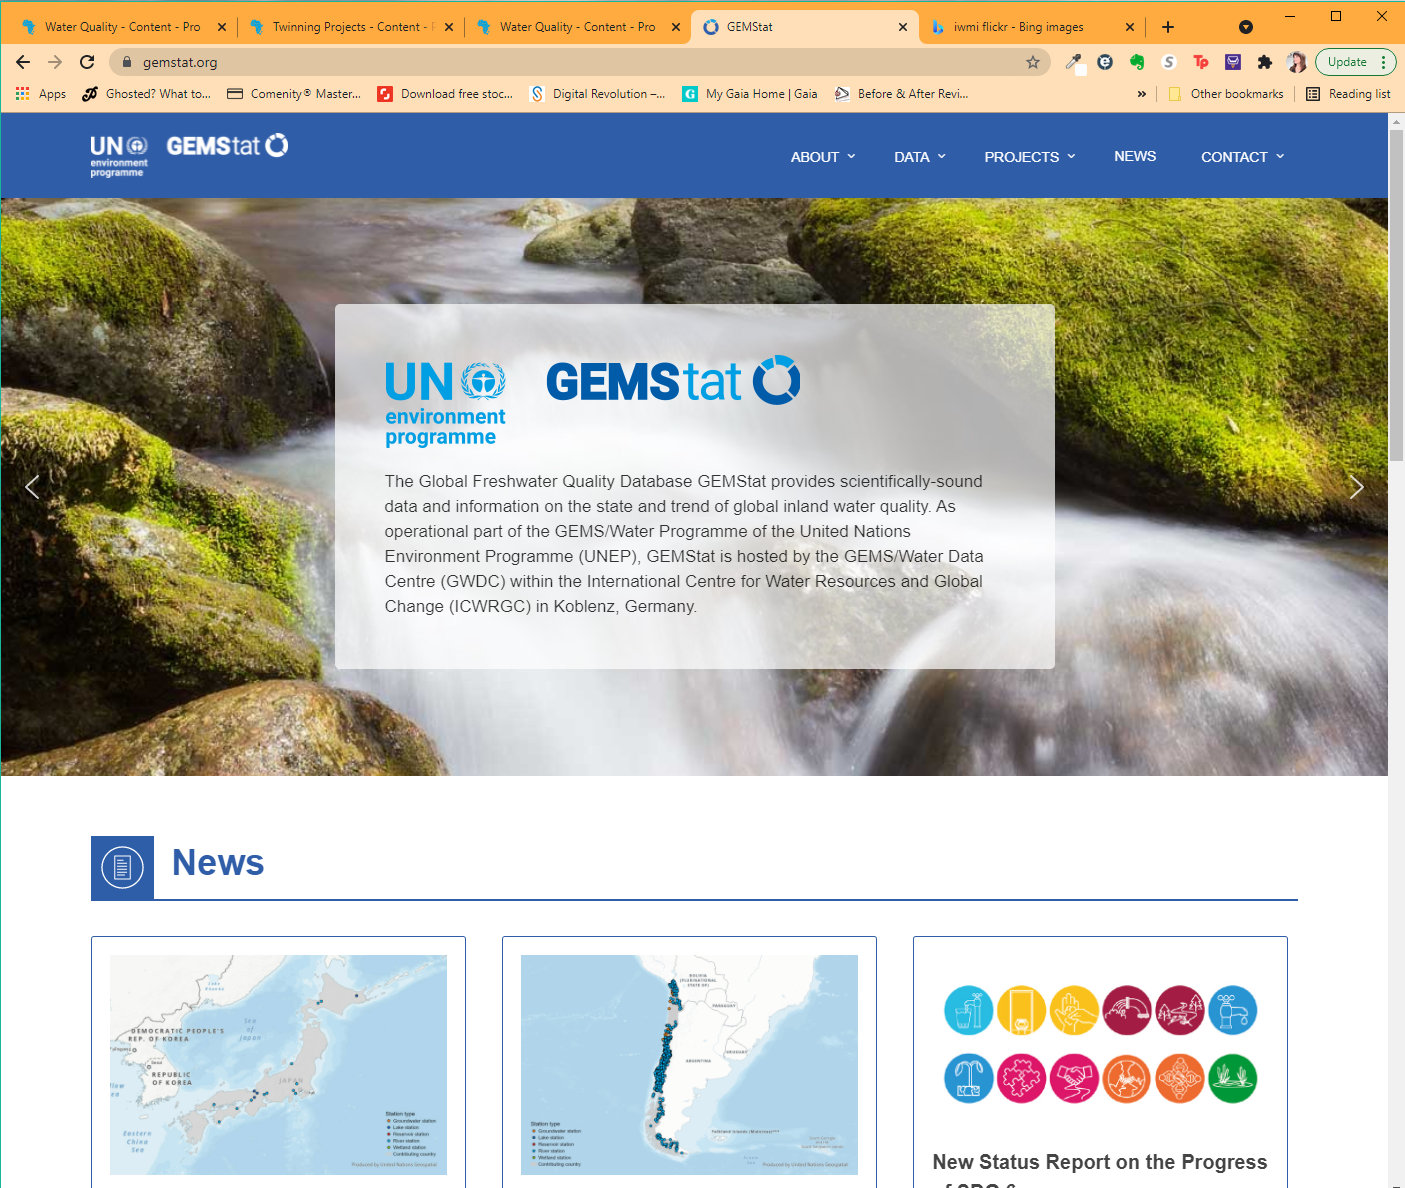Open the Download free stock bookmark
The image size is (1405, 1188).
pyautogui.click(x=445, y=94)
